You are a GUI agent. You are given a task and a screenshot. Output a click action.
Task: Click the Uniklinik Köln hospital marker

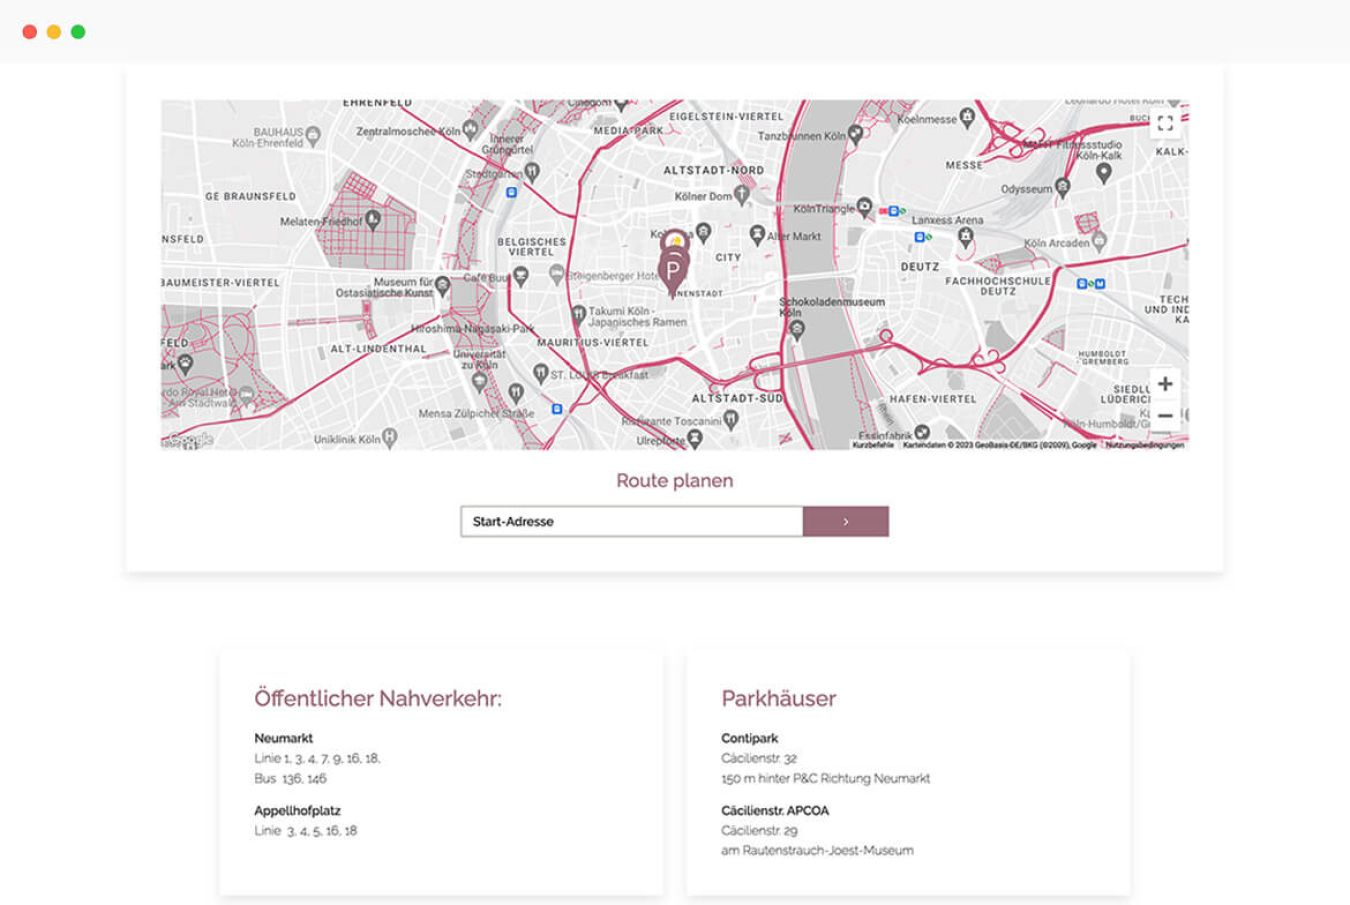[390, 437]
